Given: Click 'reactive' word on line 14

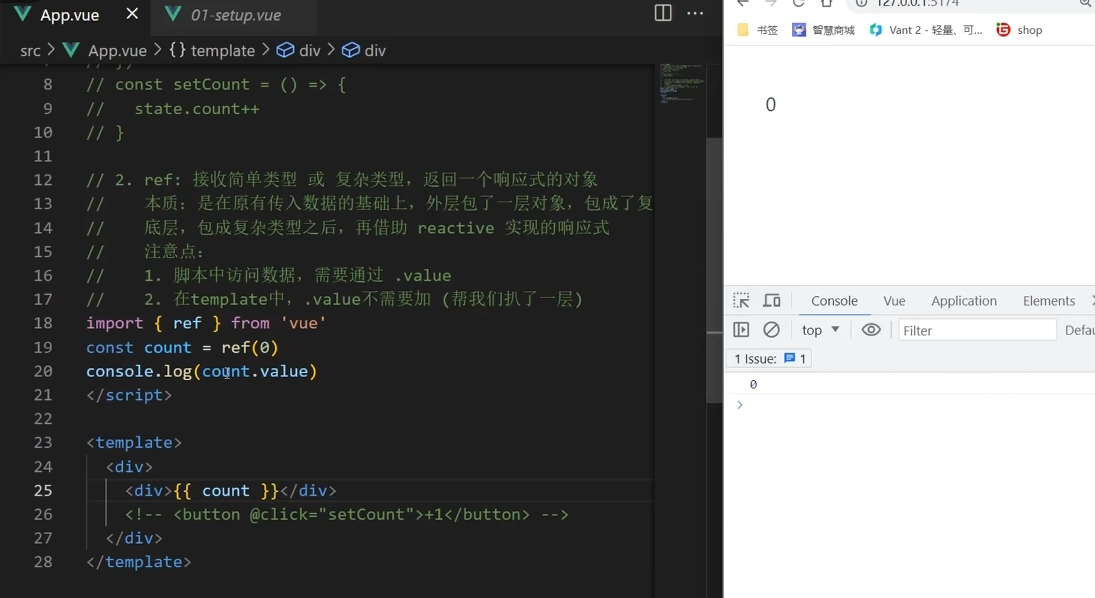Looking at the screenshot, I should (456, 228).
